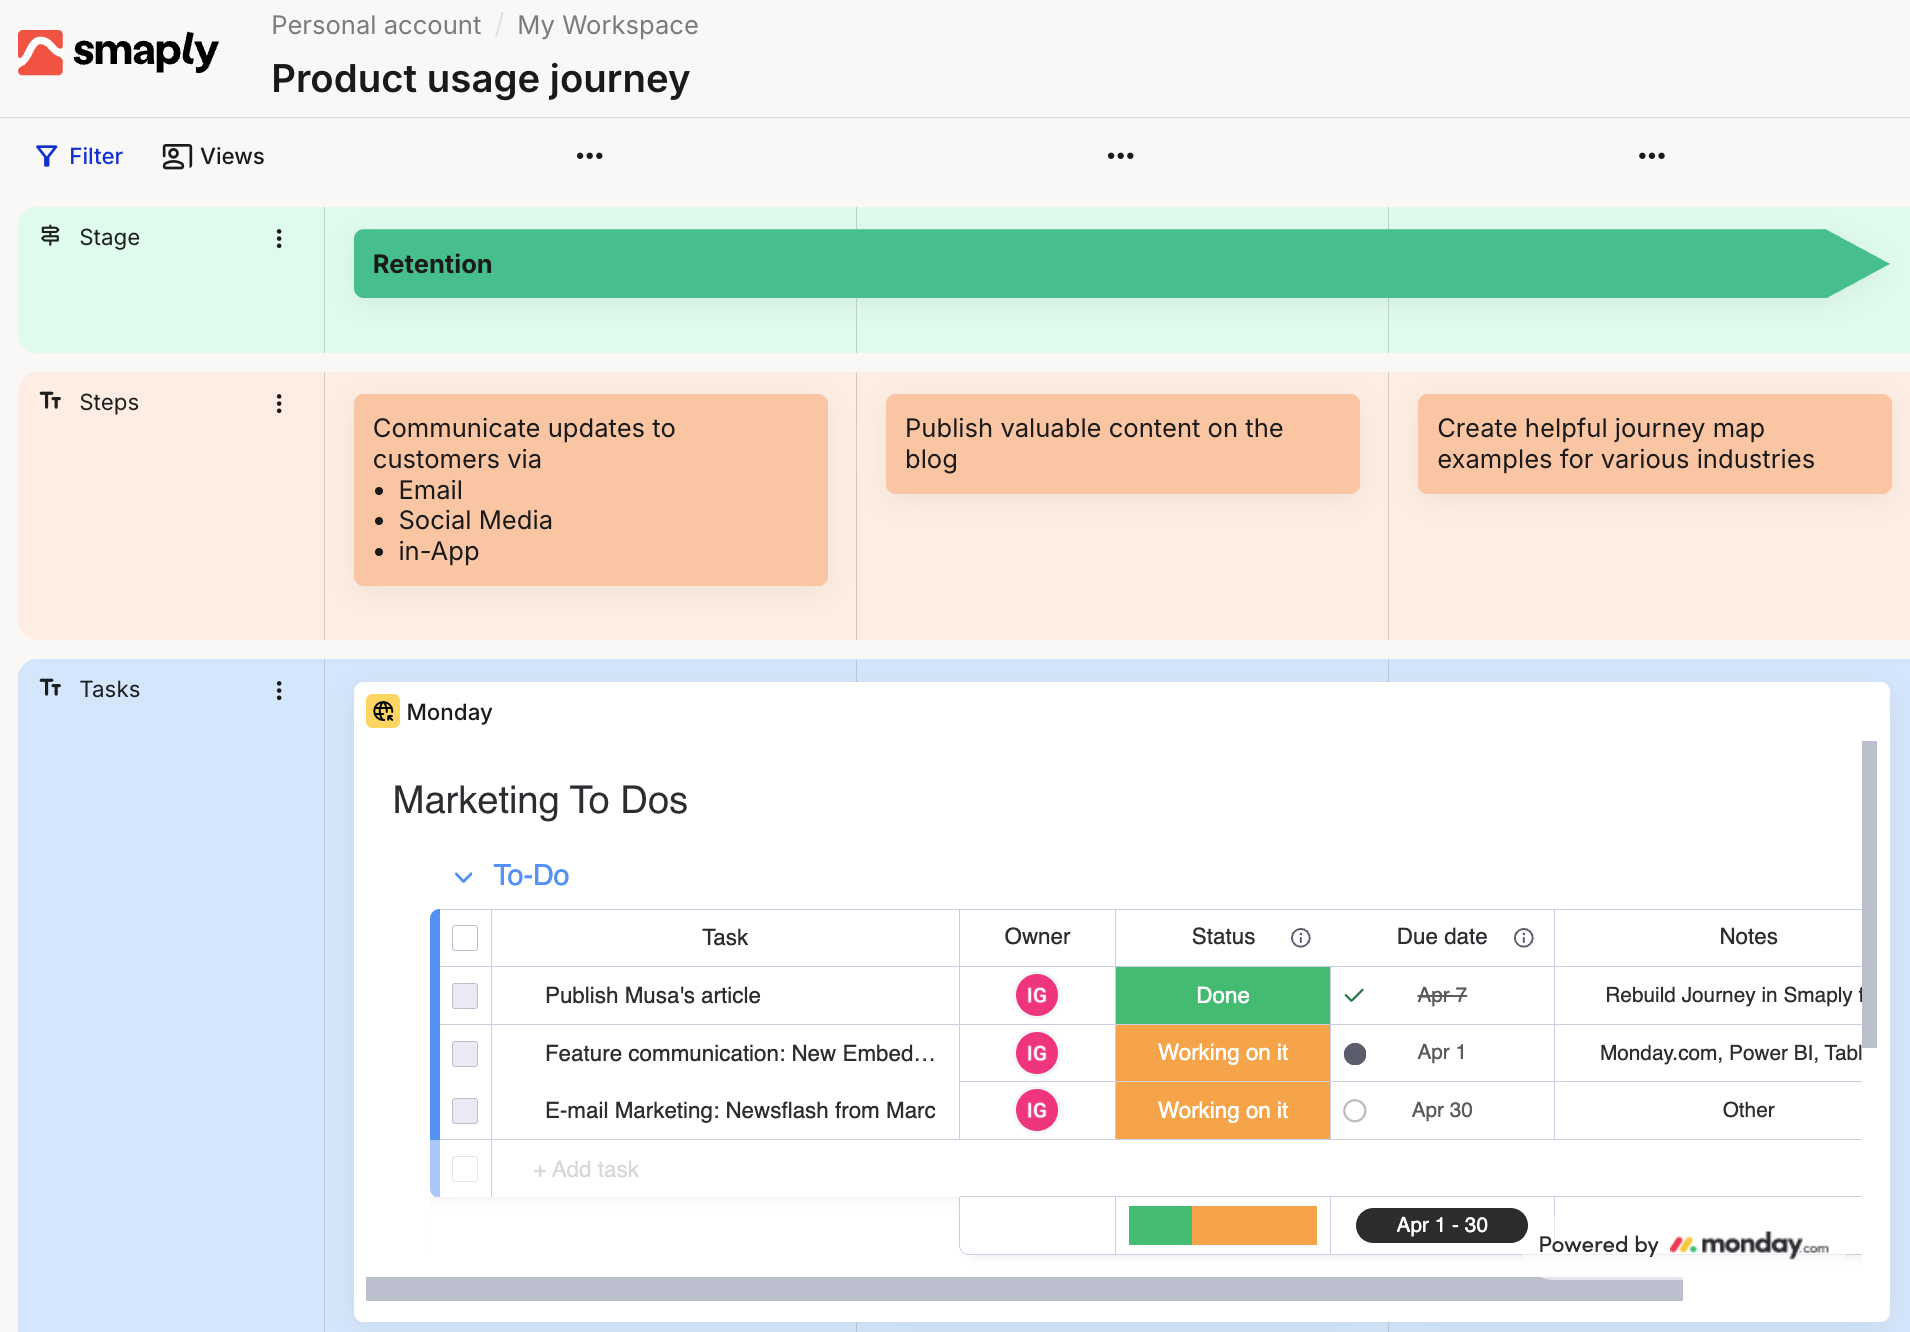Click the Powered by monday.com link
This screenshot has width=1910, height=1332.
click(1683, 1244)
